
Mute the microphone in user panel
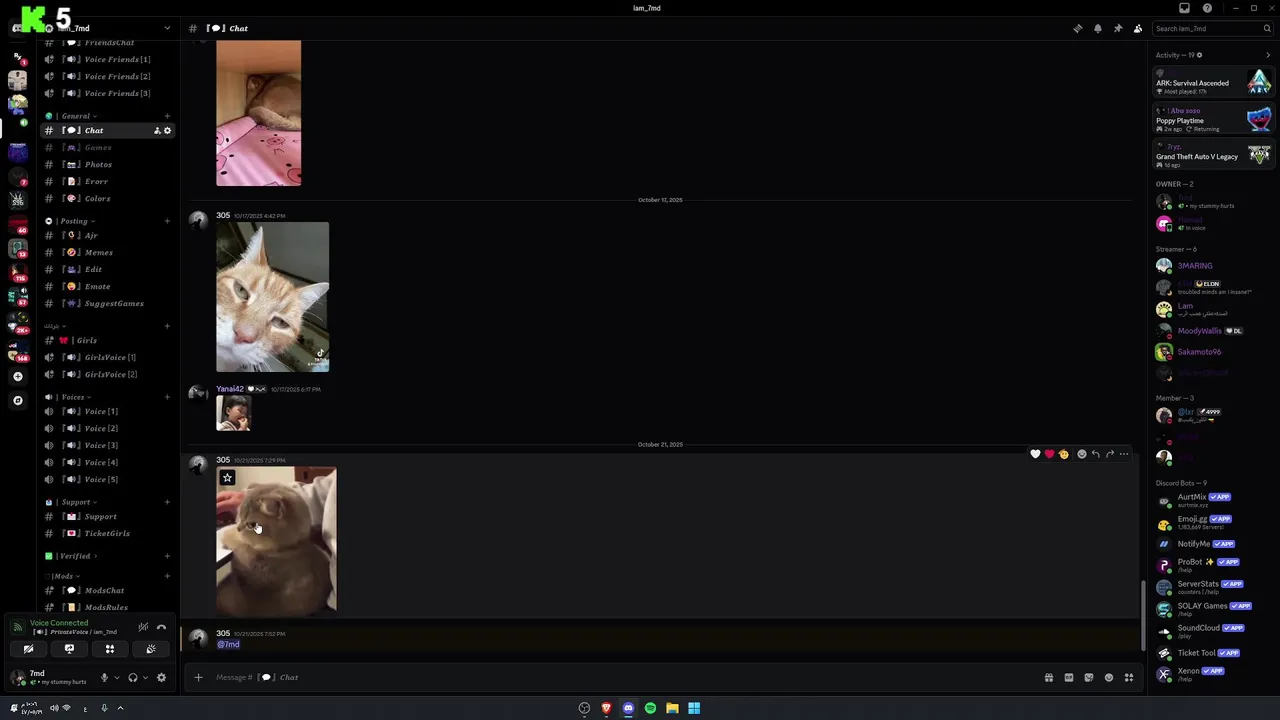click(104, 677)
